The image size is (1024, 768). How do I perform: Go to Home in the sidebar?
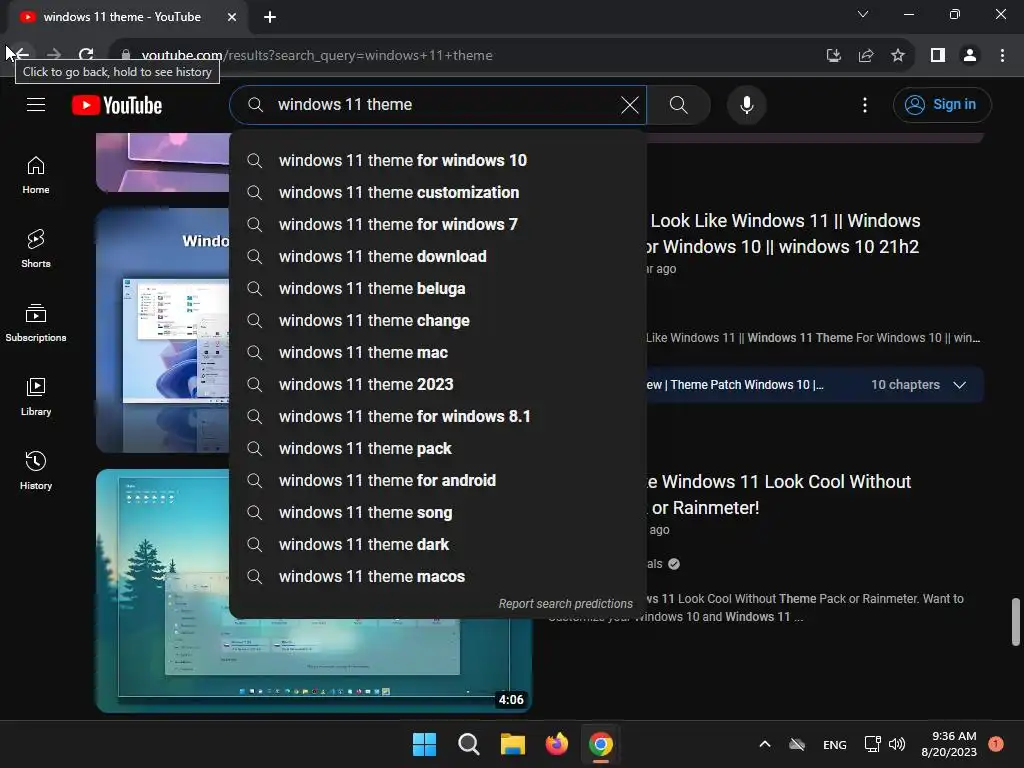pyautogui.click(x=36, y=175)
